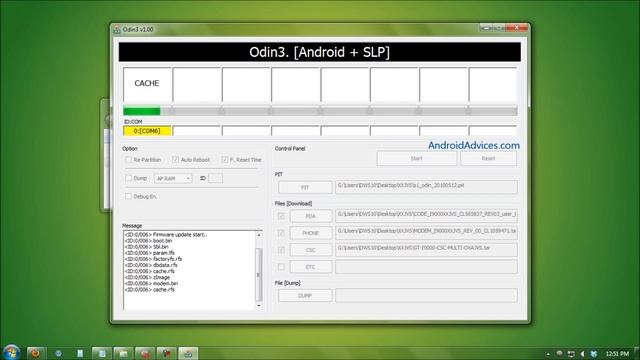Click the DUMP button
The width and height of the screenshot is (640, 360).
305,296
